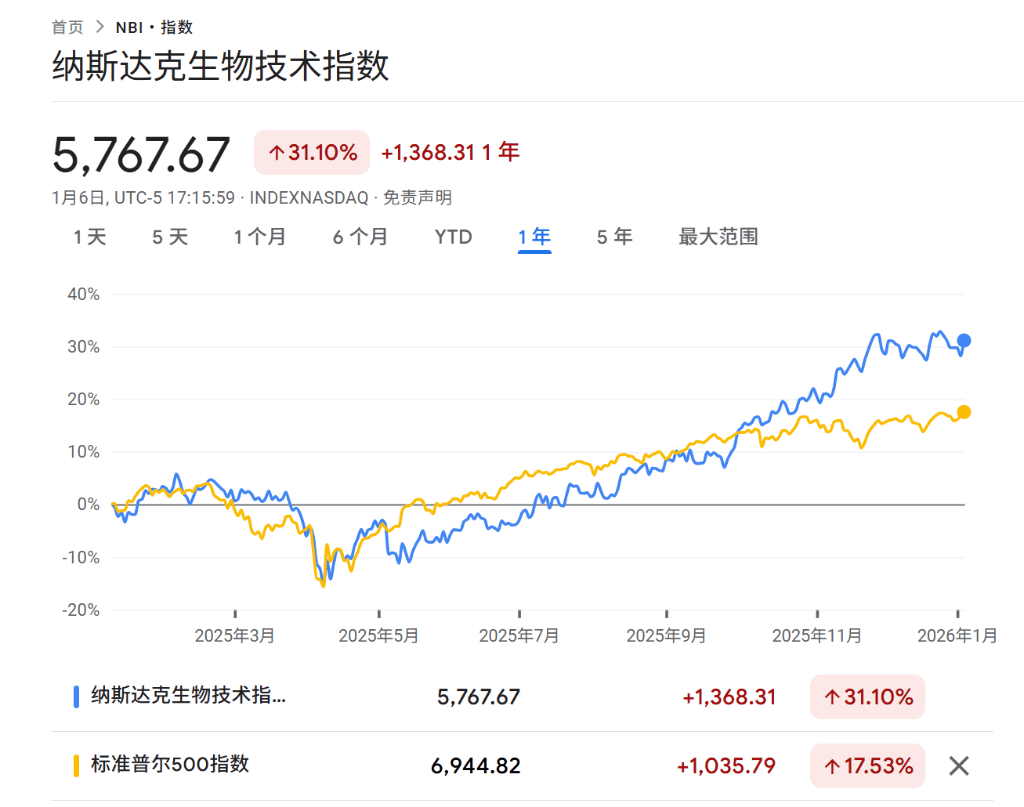The image size is (1024, 807).
Task: Click the yellow S&P endpoint dot
Action: tap(964, 412)
